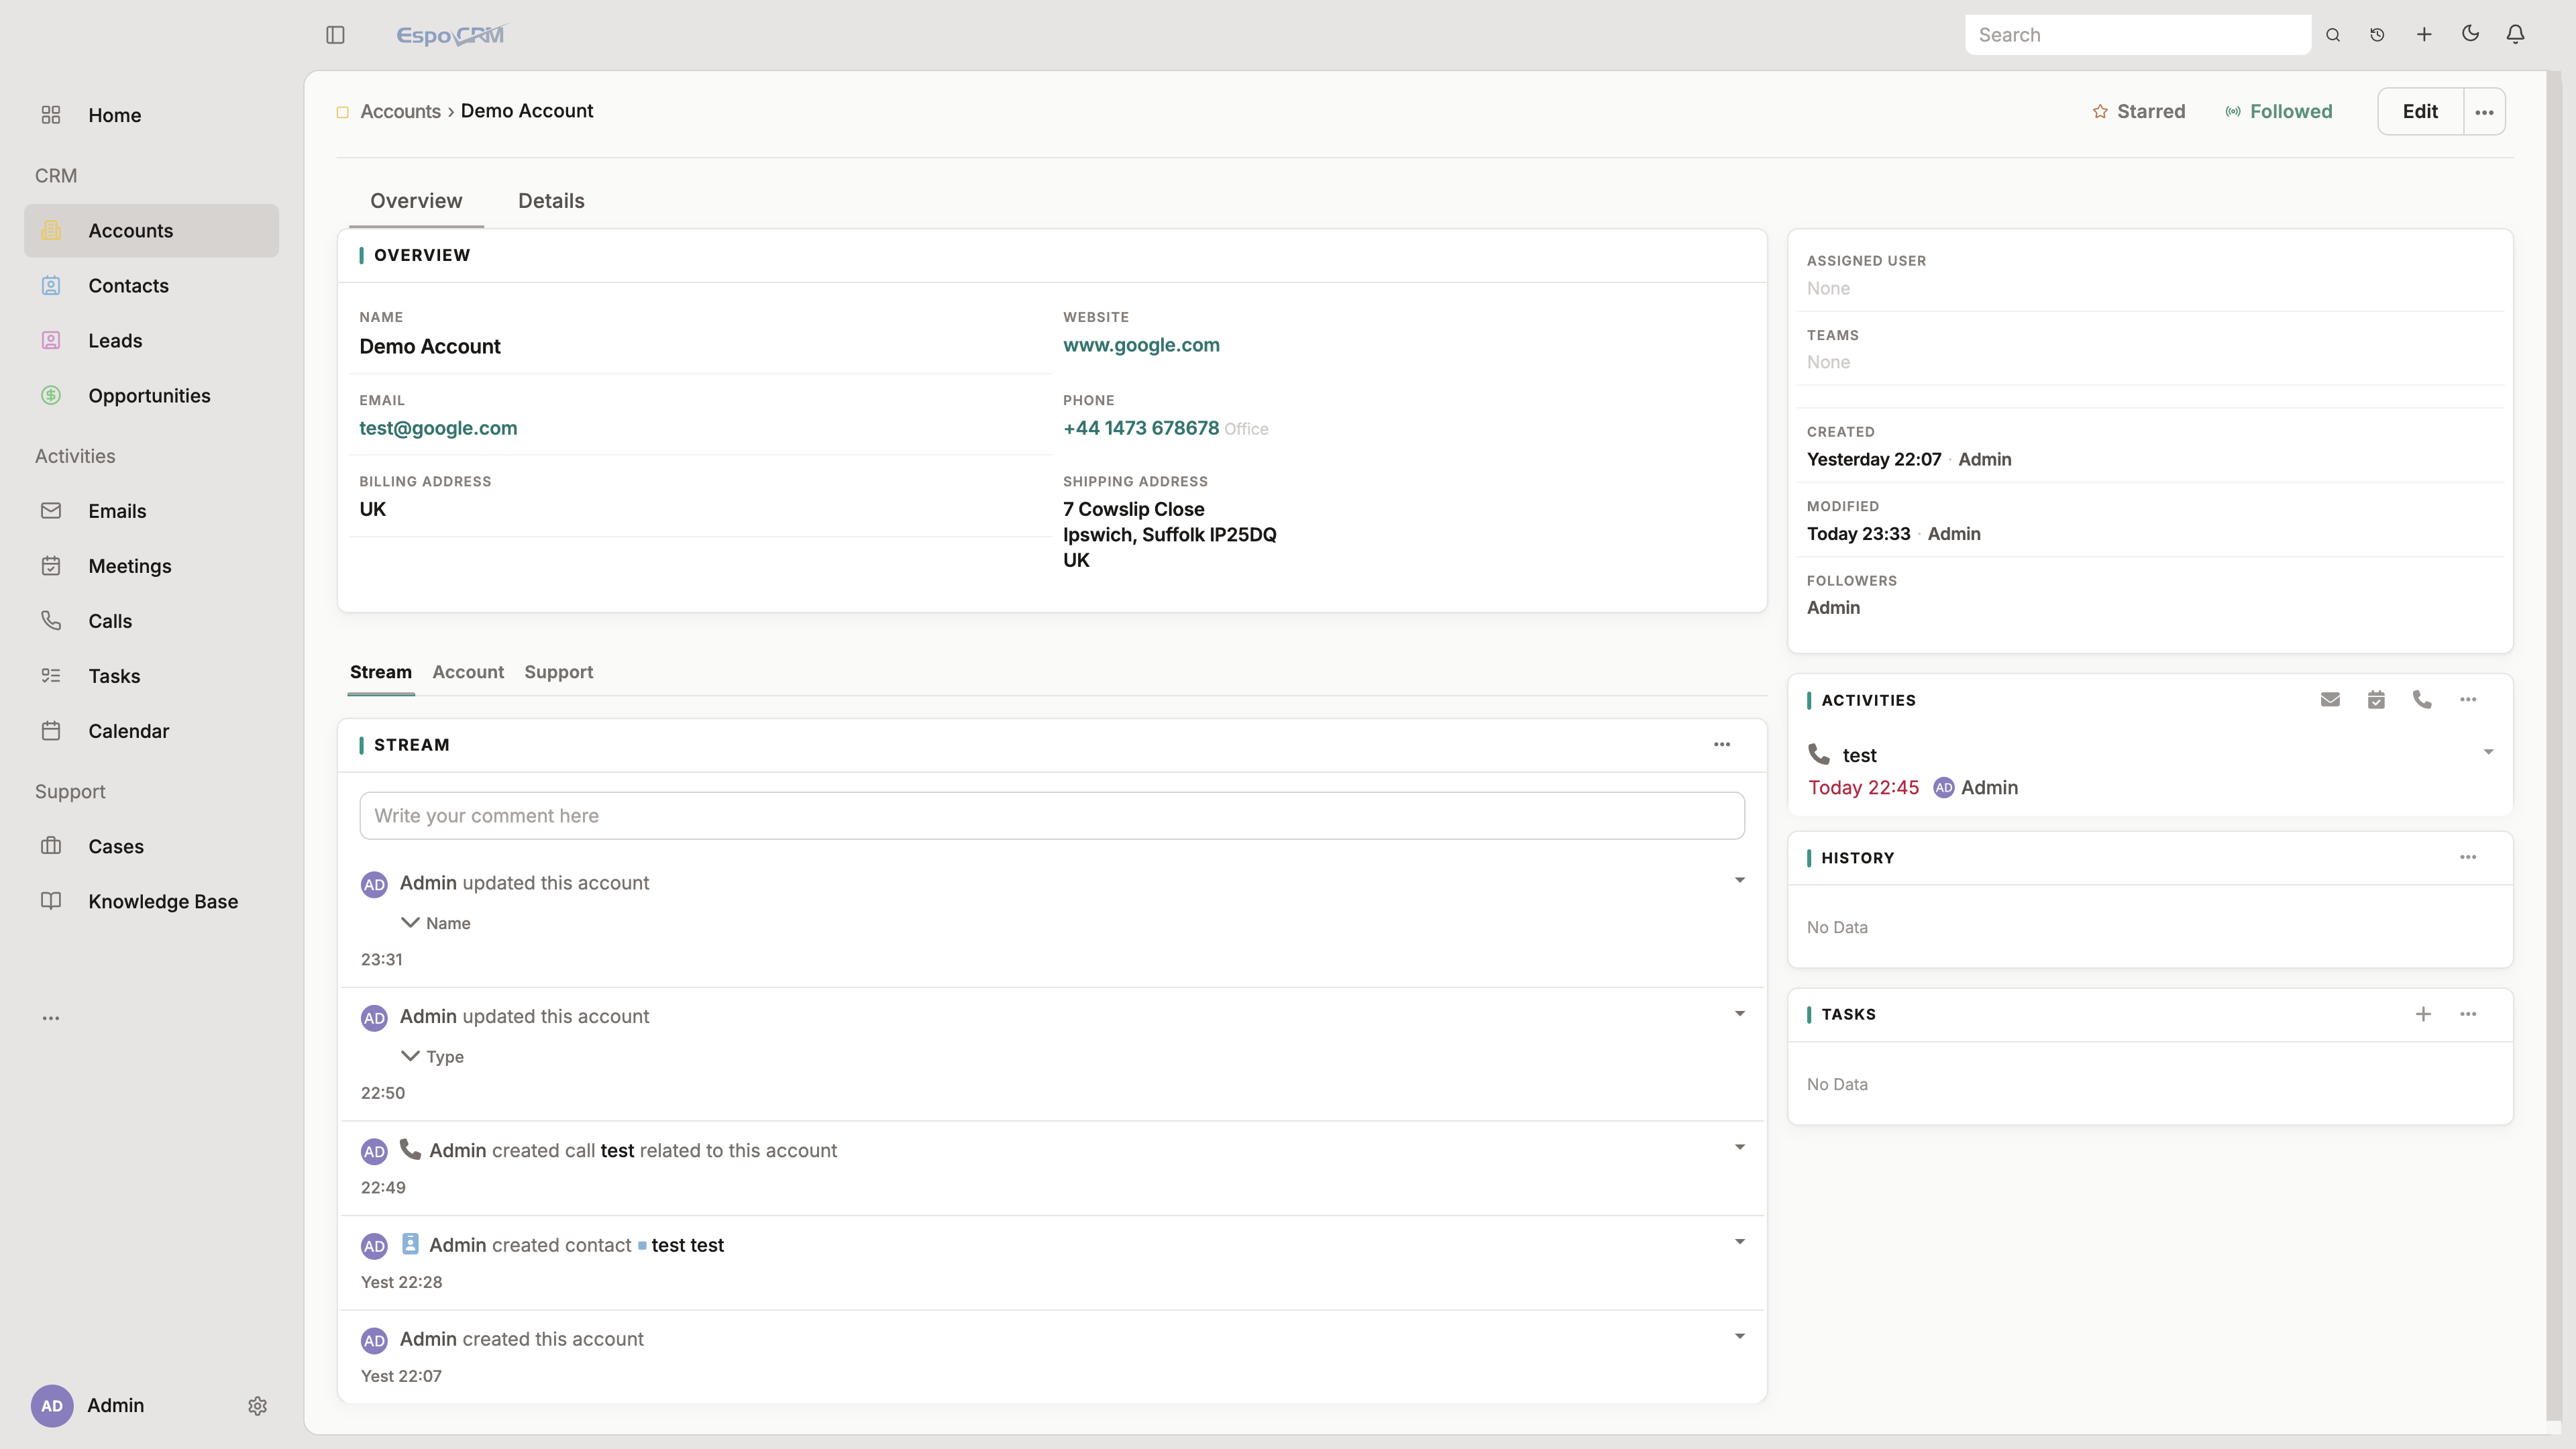
Task: Click the test@google.com email link
Action: [x=438, y=428]
